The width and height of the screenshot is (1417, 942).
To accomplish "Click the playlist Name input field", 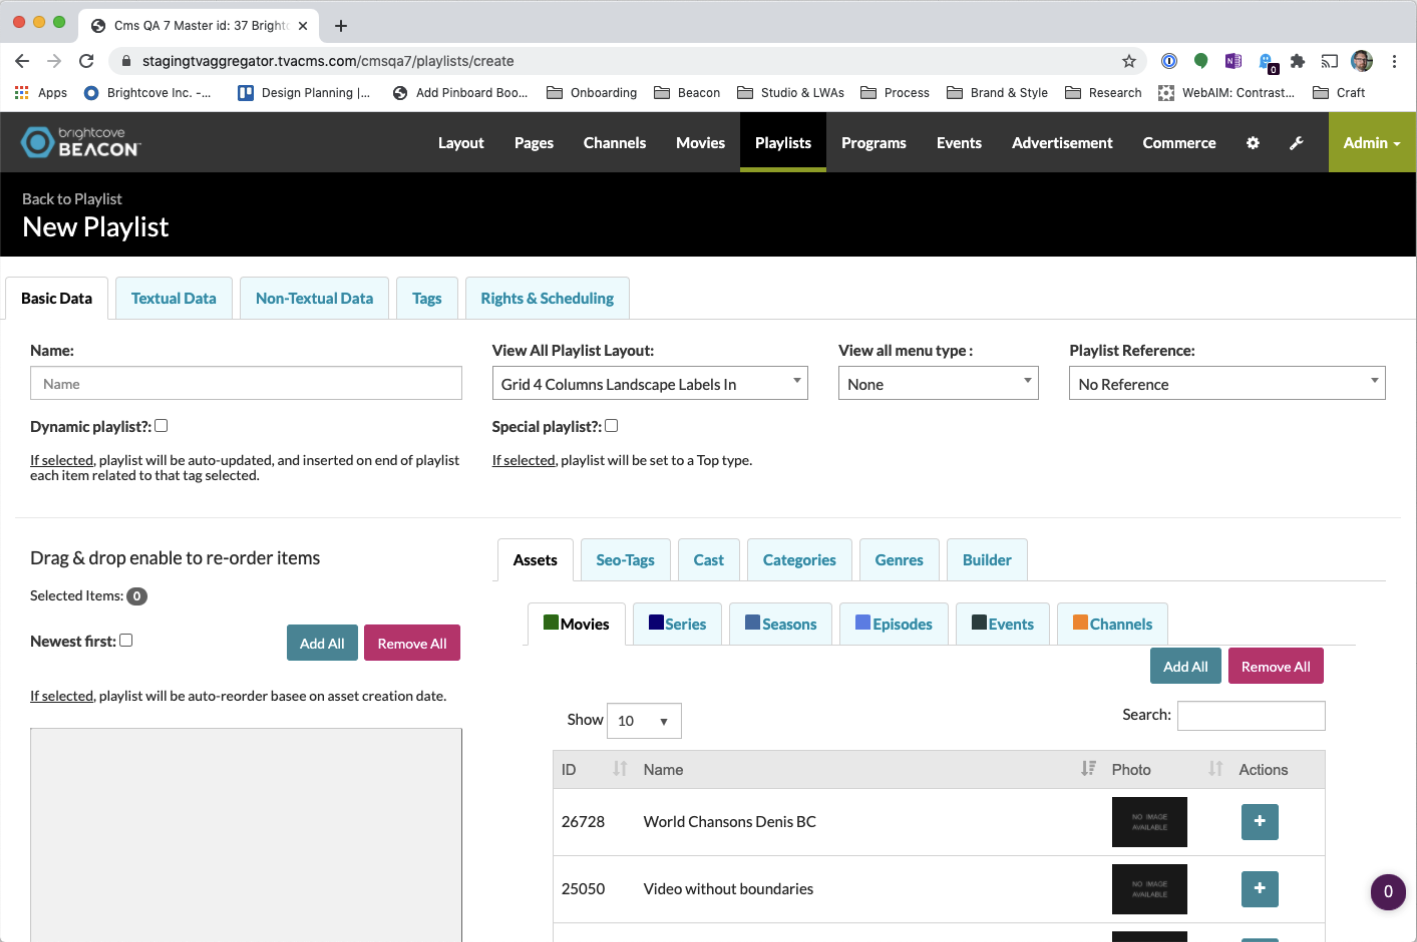I will coord(246,384).
